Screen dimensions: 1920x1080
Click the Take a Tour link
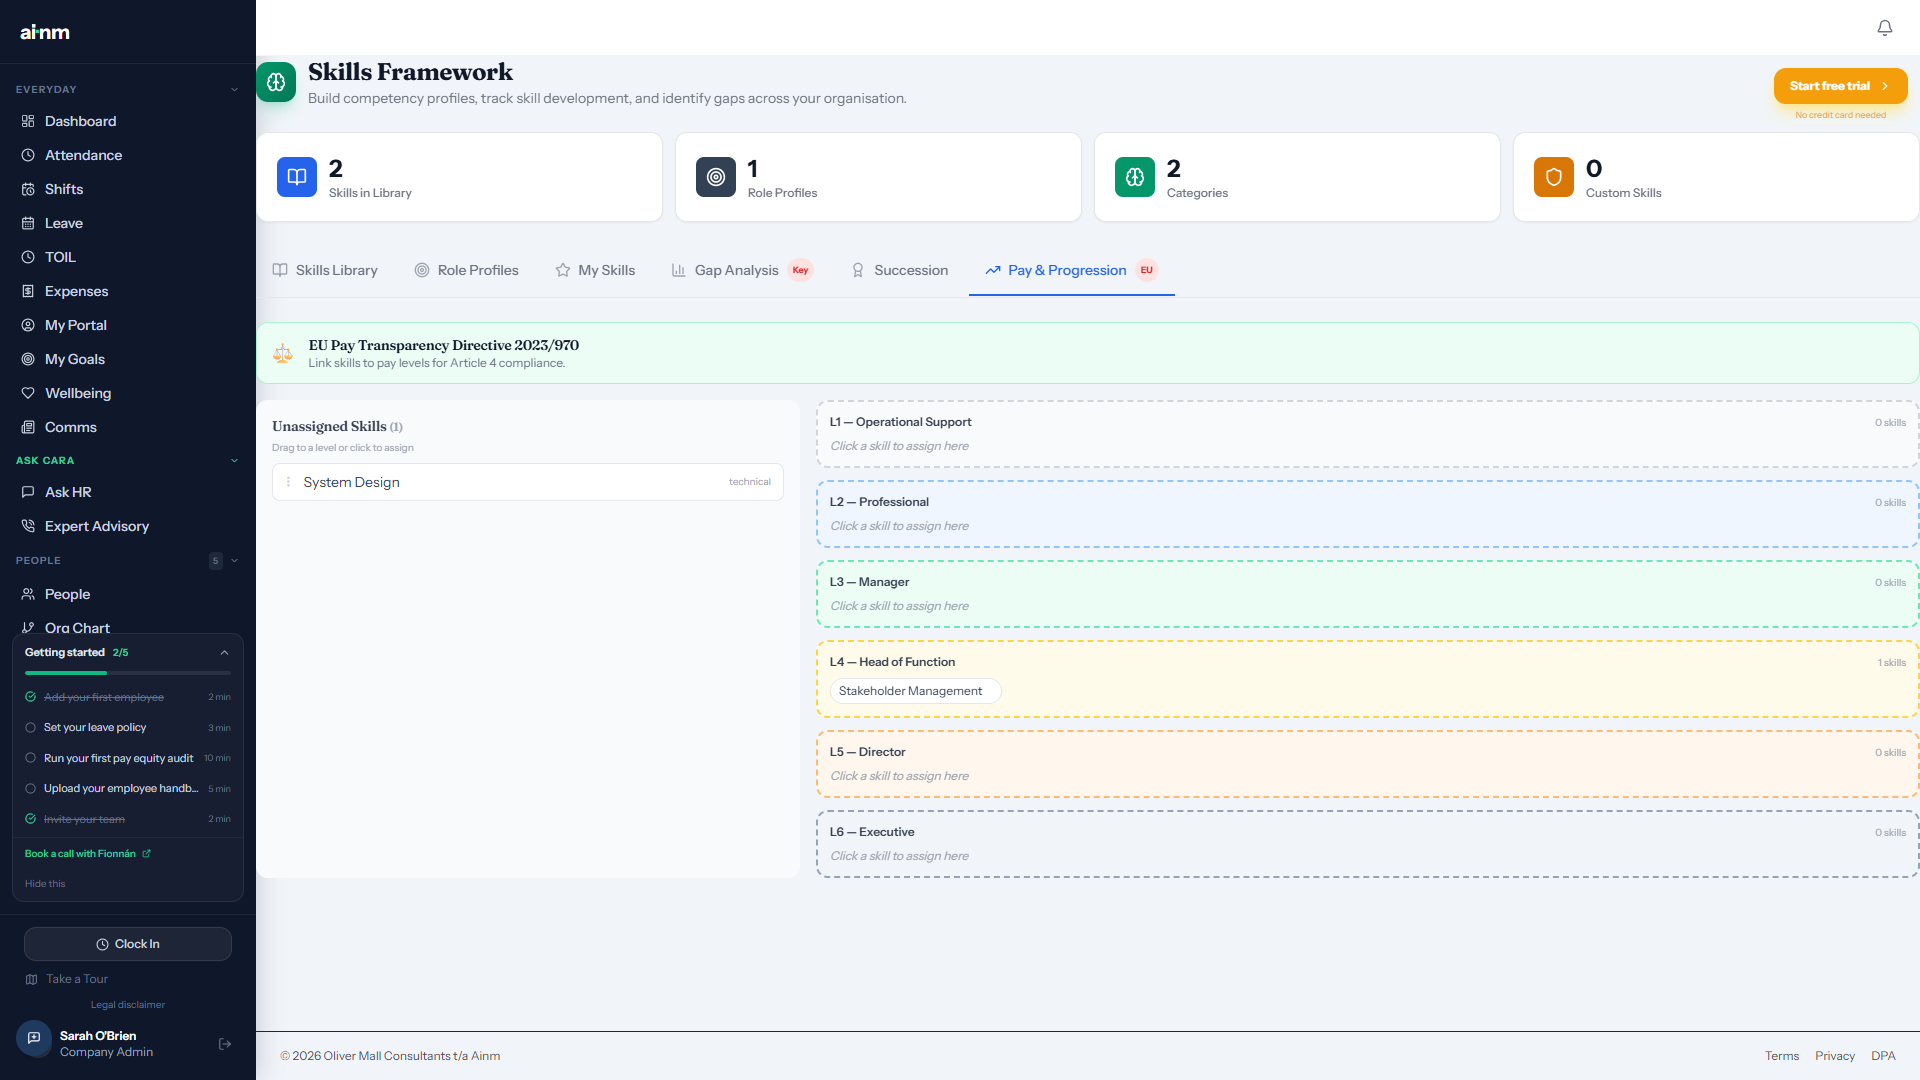point(67,979)
